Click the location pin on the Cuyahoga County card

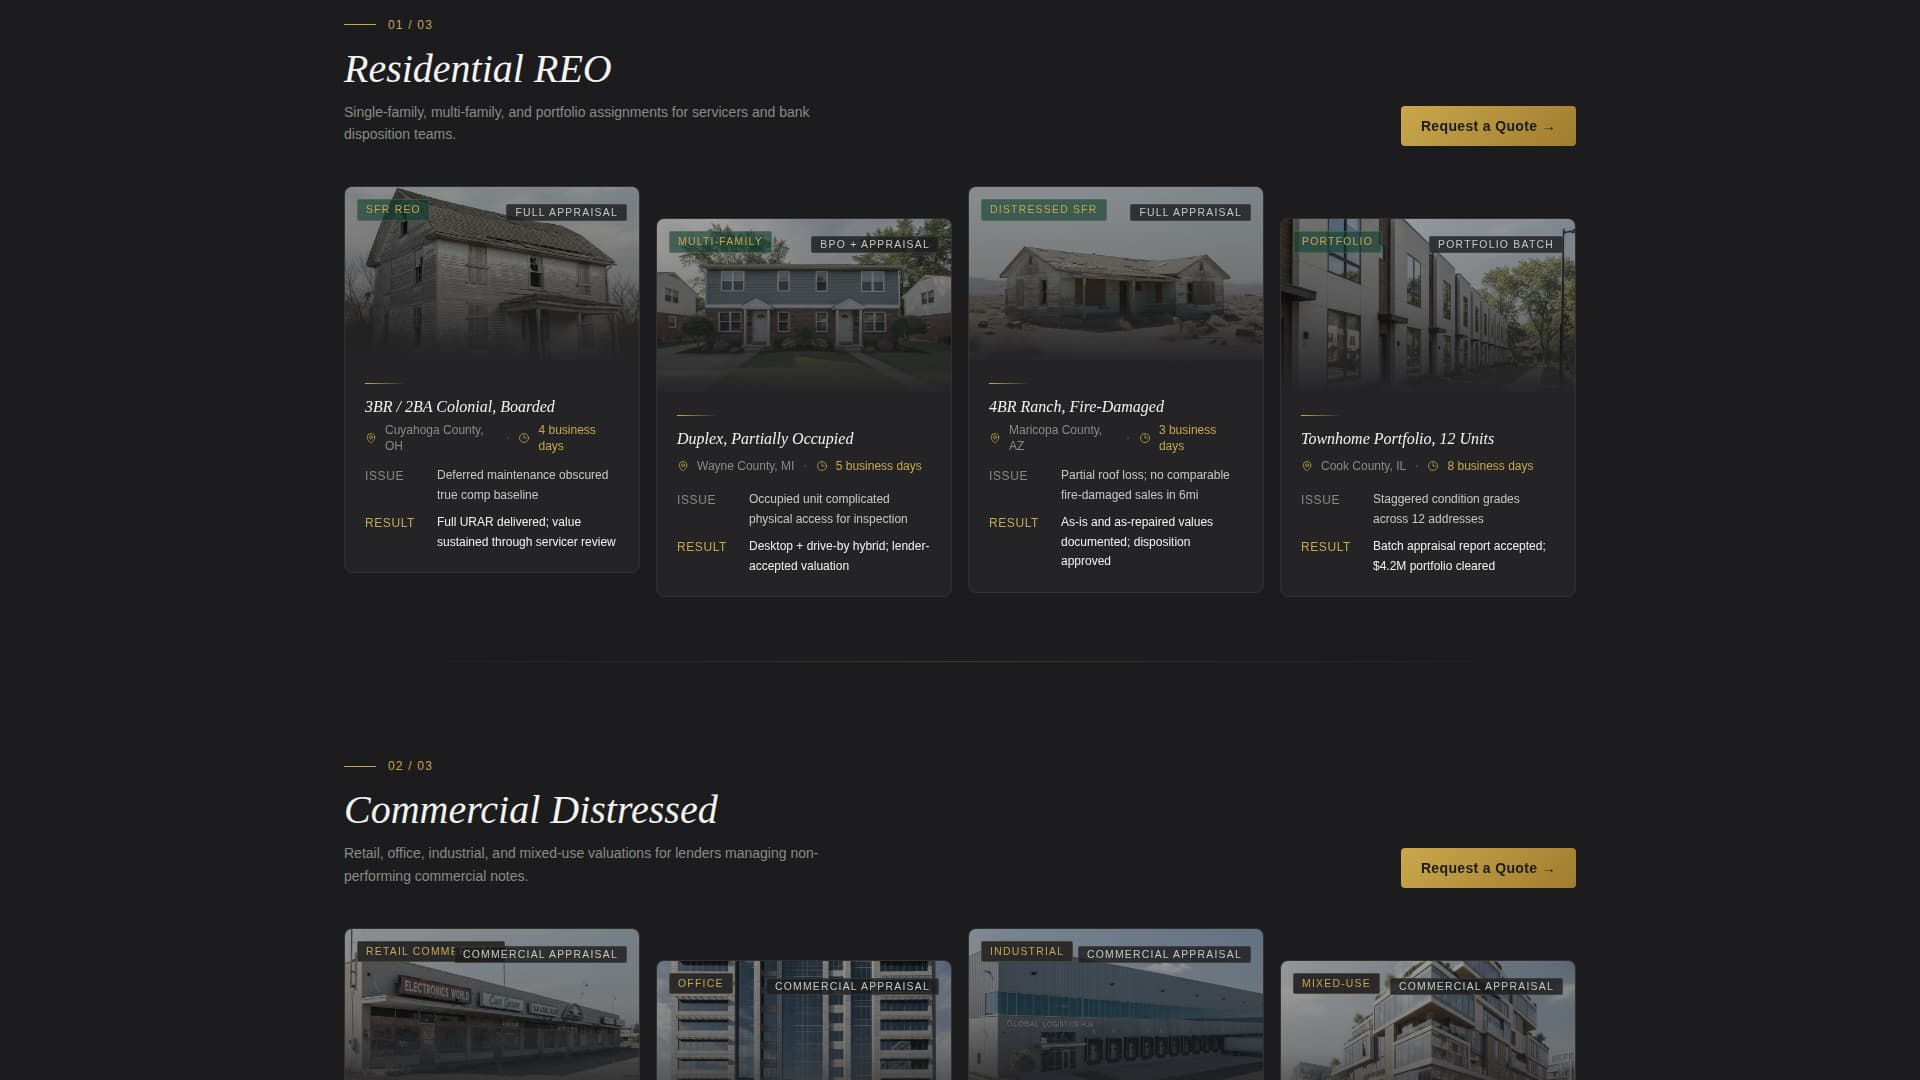pyautogui.click(x=371, y=437)
